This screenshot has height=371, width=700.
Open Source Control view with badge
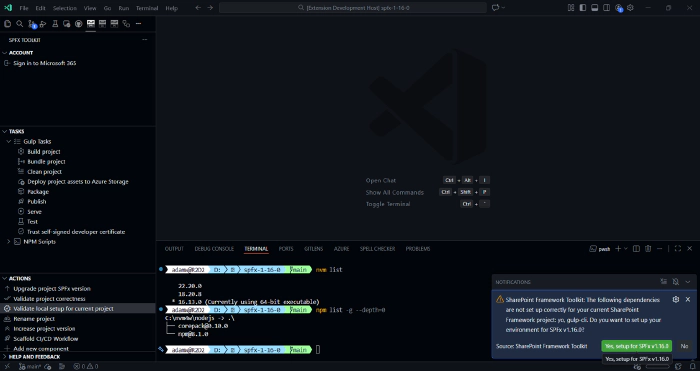click(x=31, y=24)
